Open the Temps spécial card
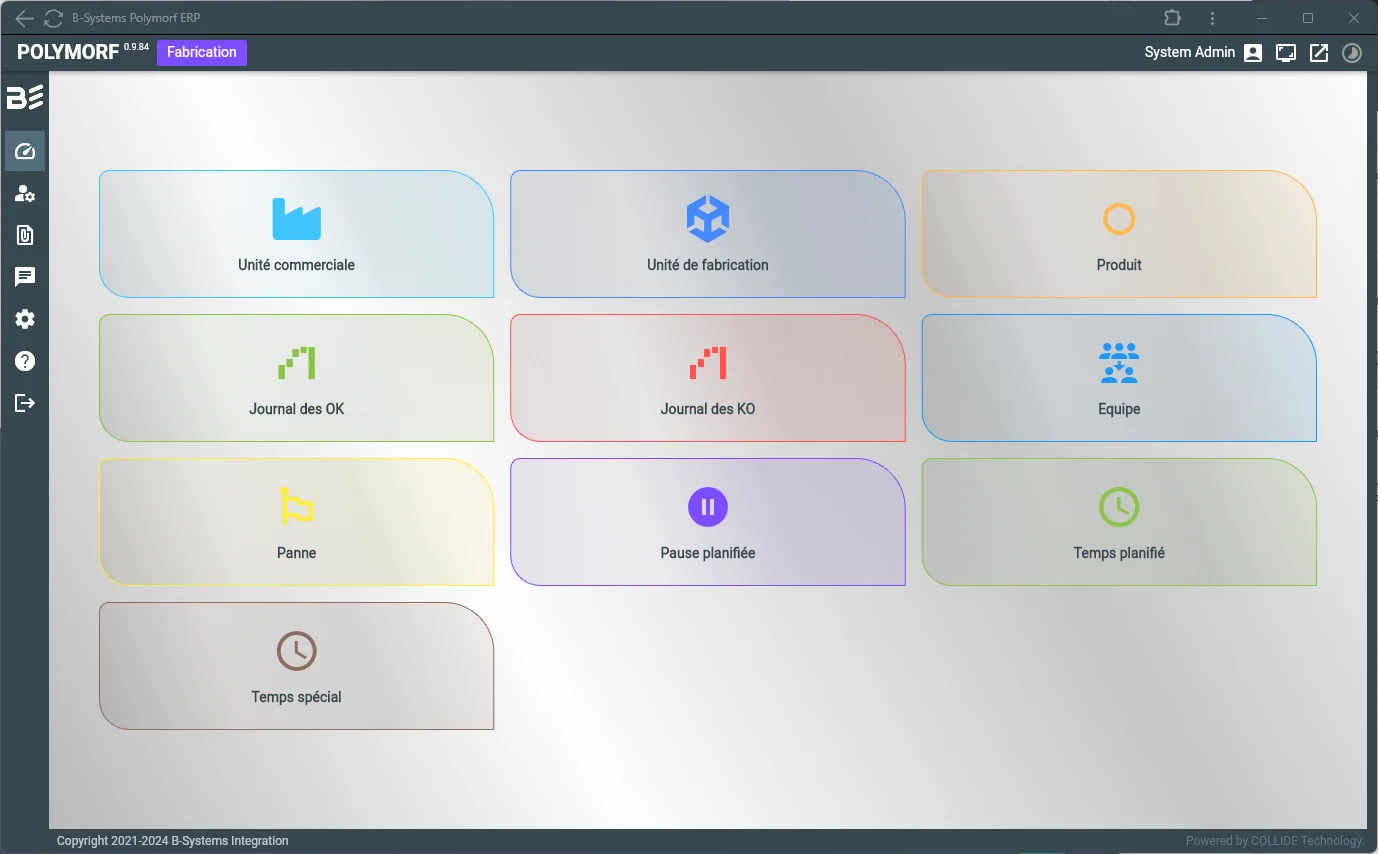The width and height of the screenshot is (1378, 854). point(296,666)
